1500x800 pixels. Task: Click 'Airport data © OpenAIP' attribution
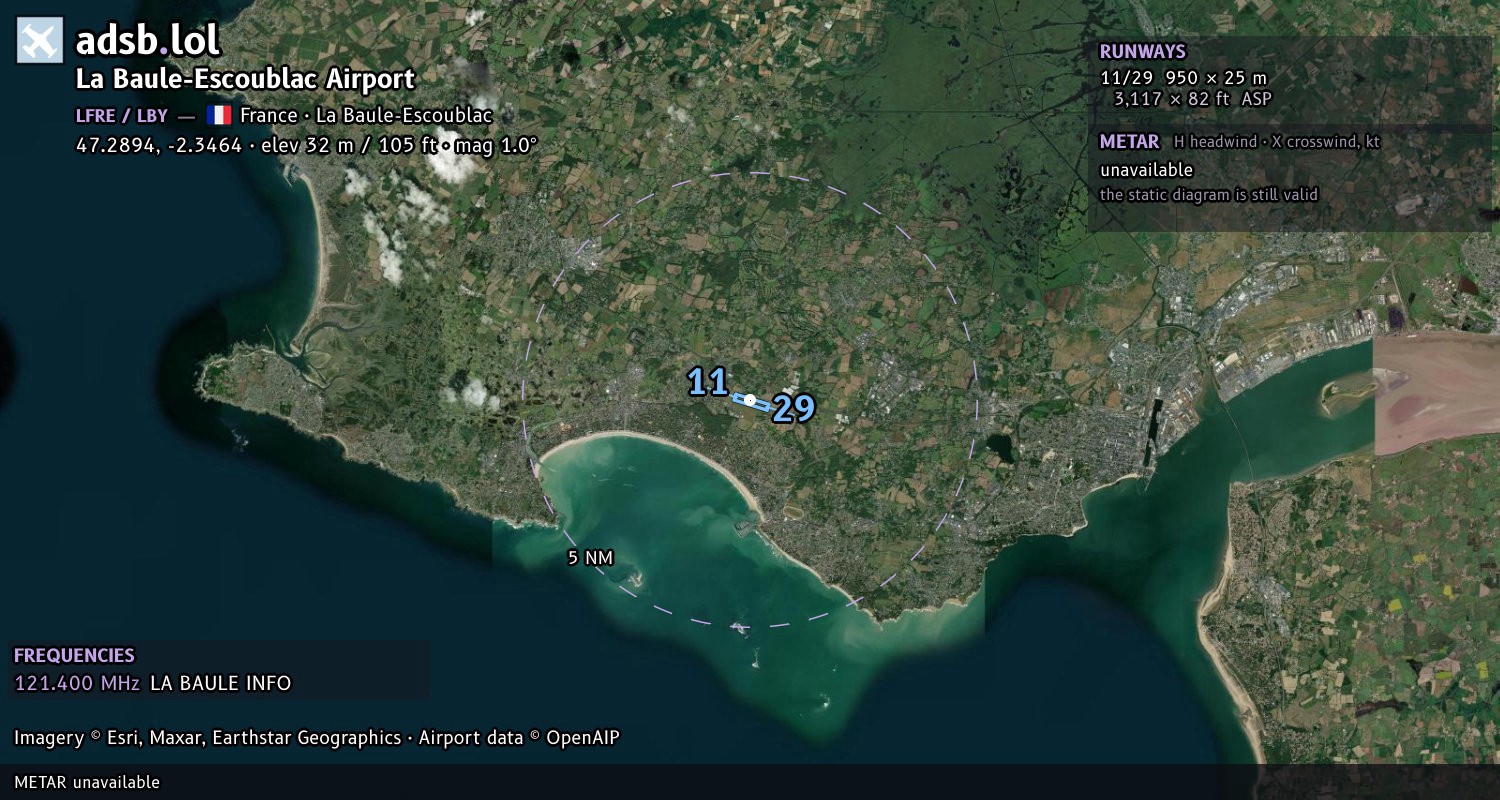[519, 738]
